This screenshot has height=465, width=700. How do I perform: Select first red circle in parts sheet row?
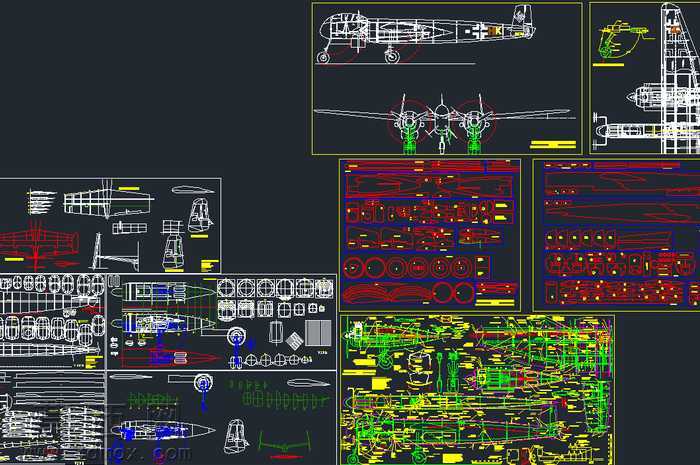click(354, 268)
